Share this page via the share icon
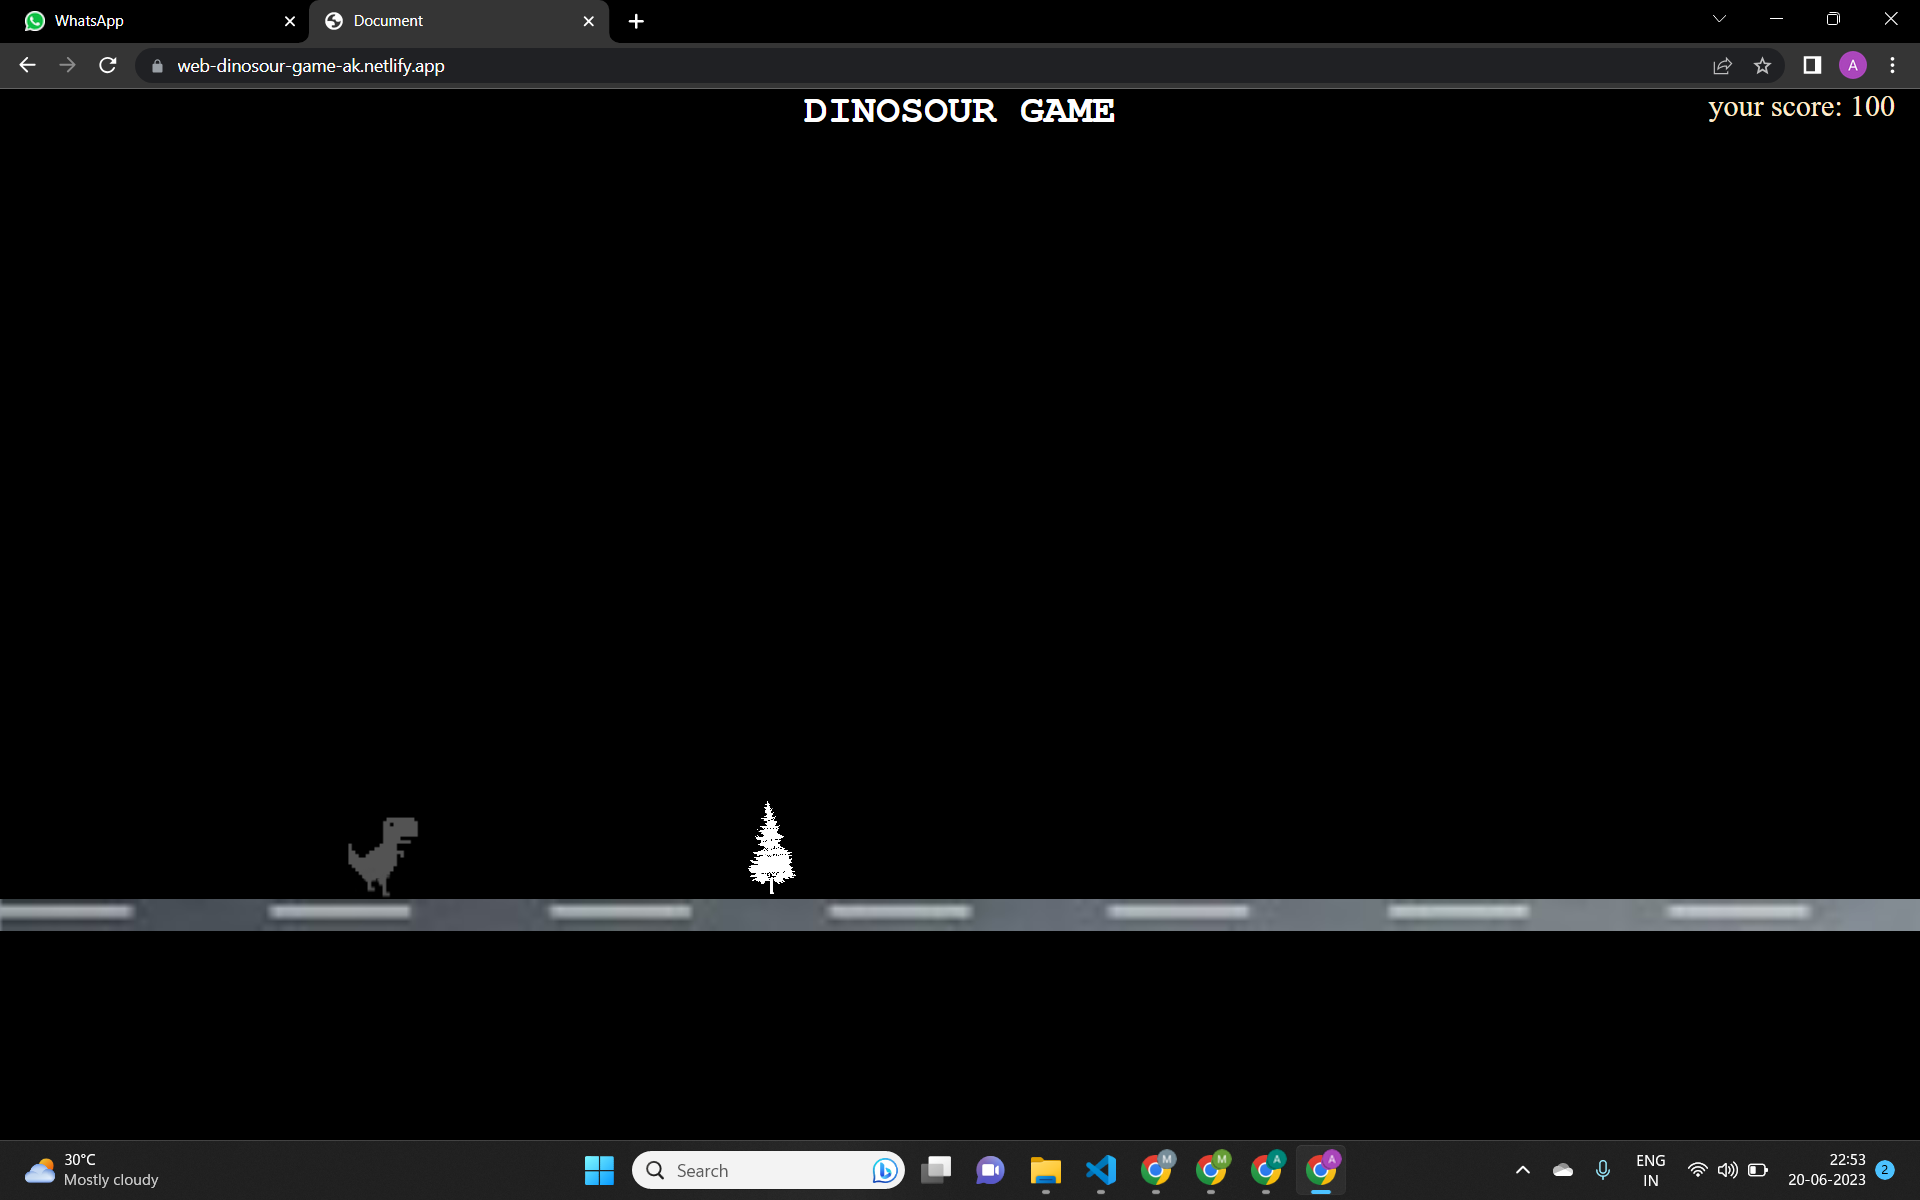This screenshot has width=1920, height=1200. click(x=1722, y=66)
